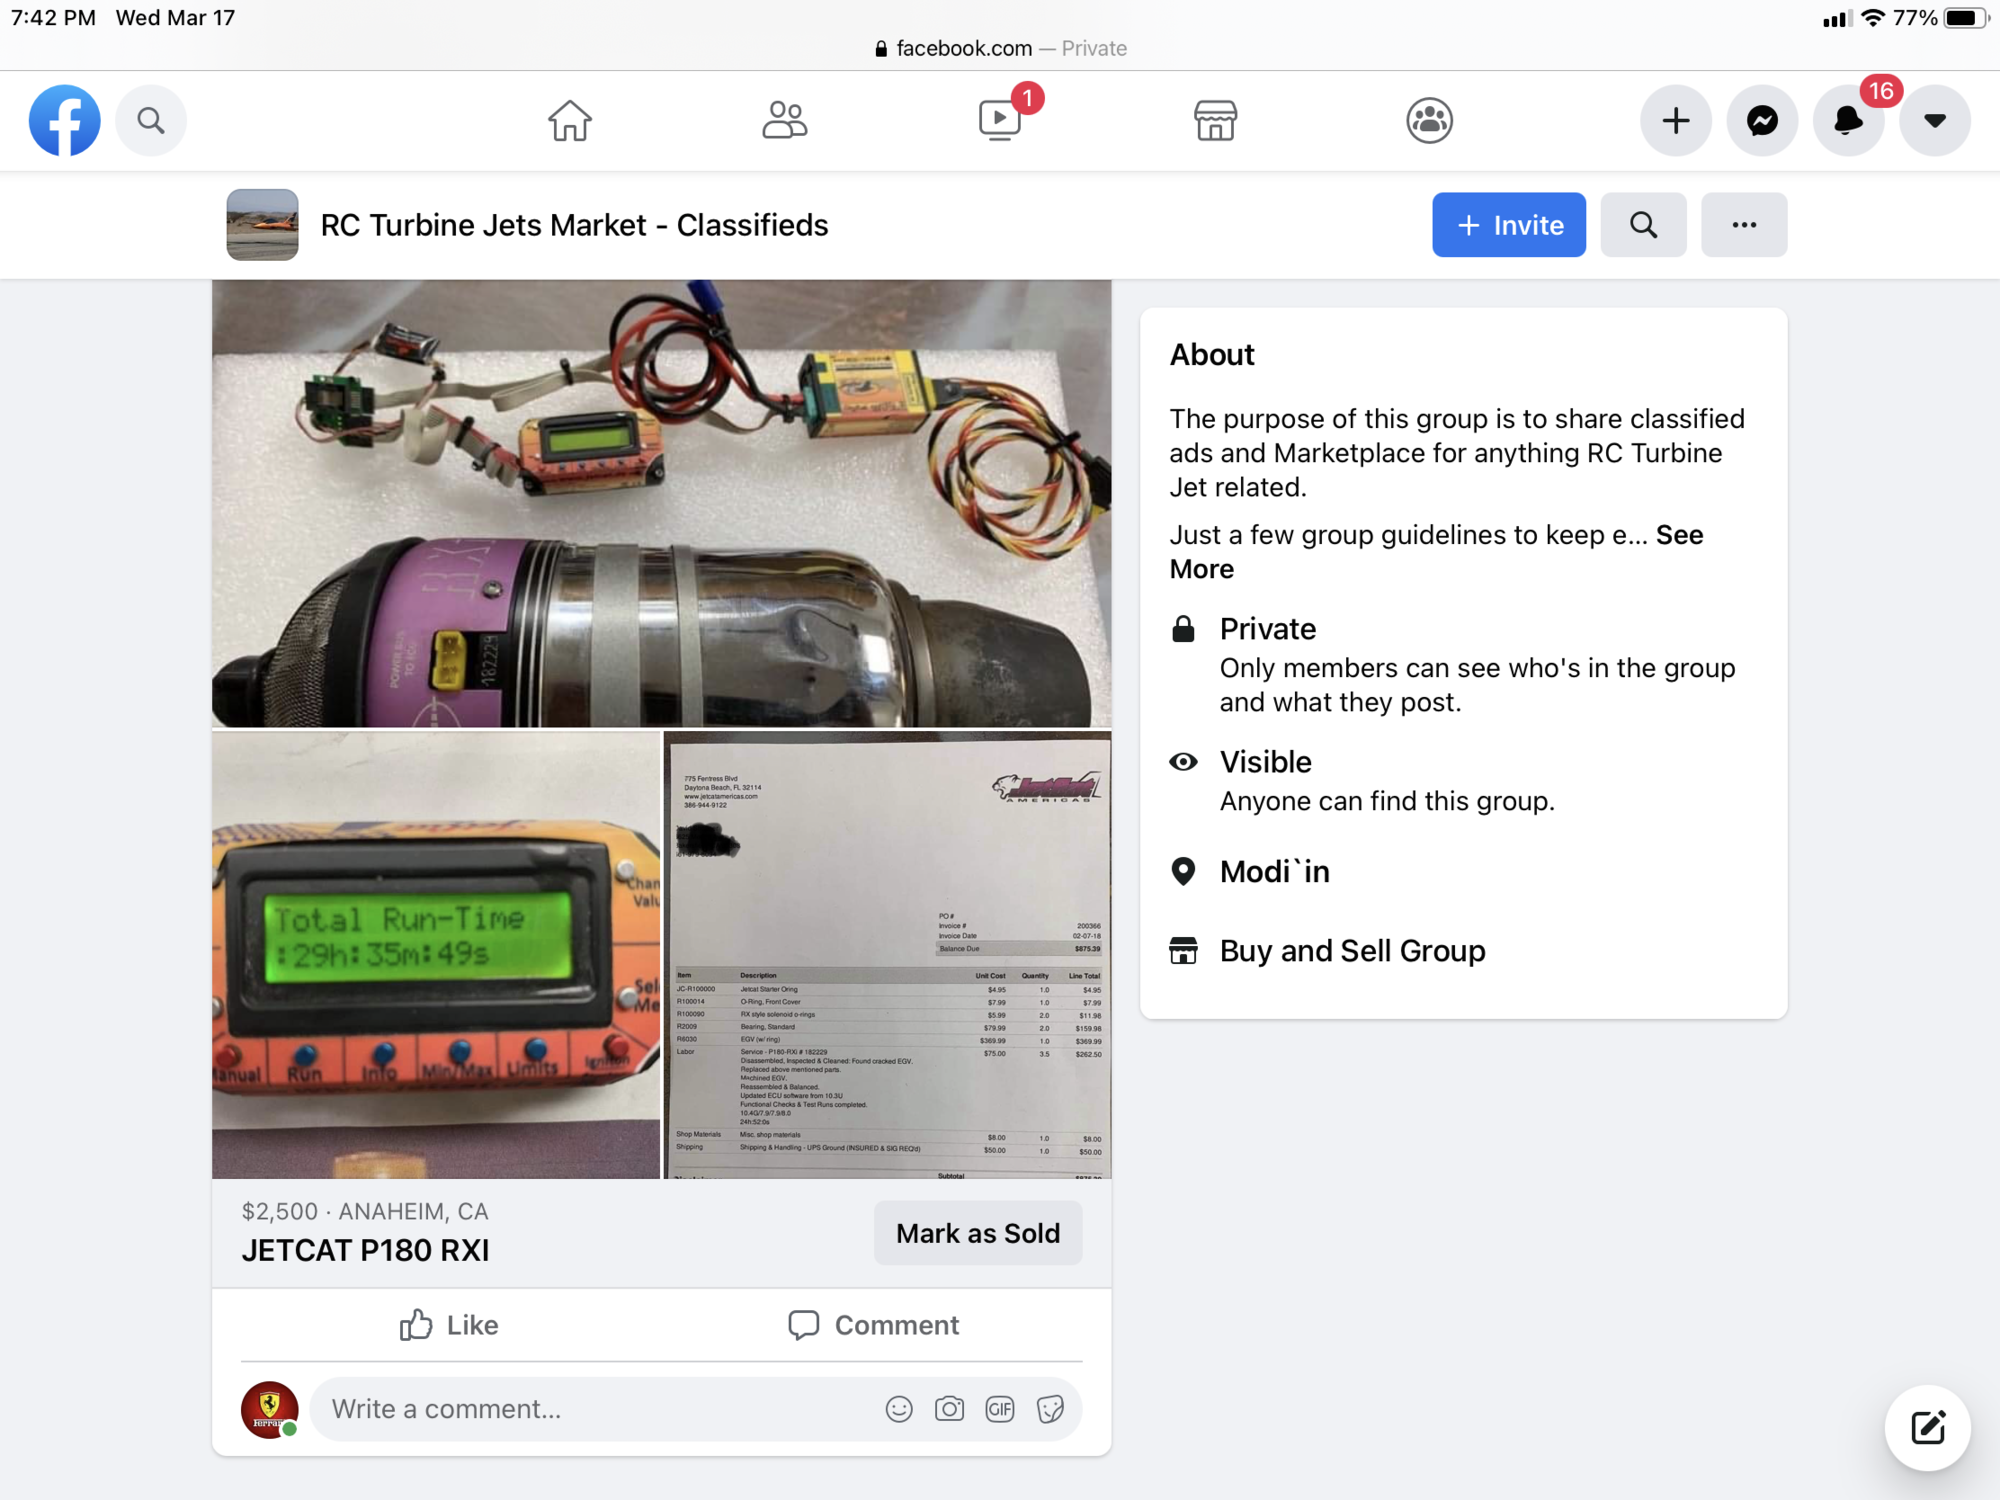
Task: Like the JETCAT P180 RXI post
Action: pos(449,1325)
